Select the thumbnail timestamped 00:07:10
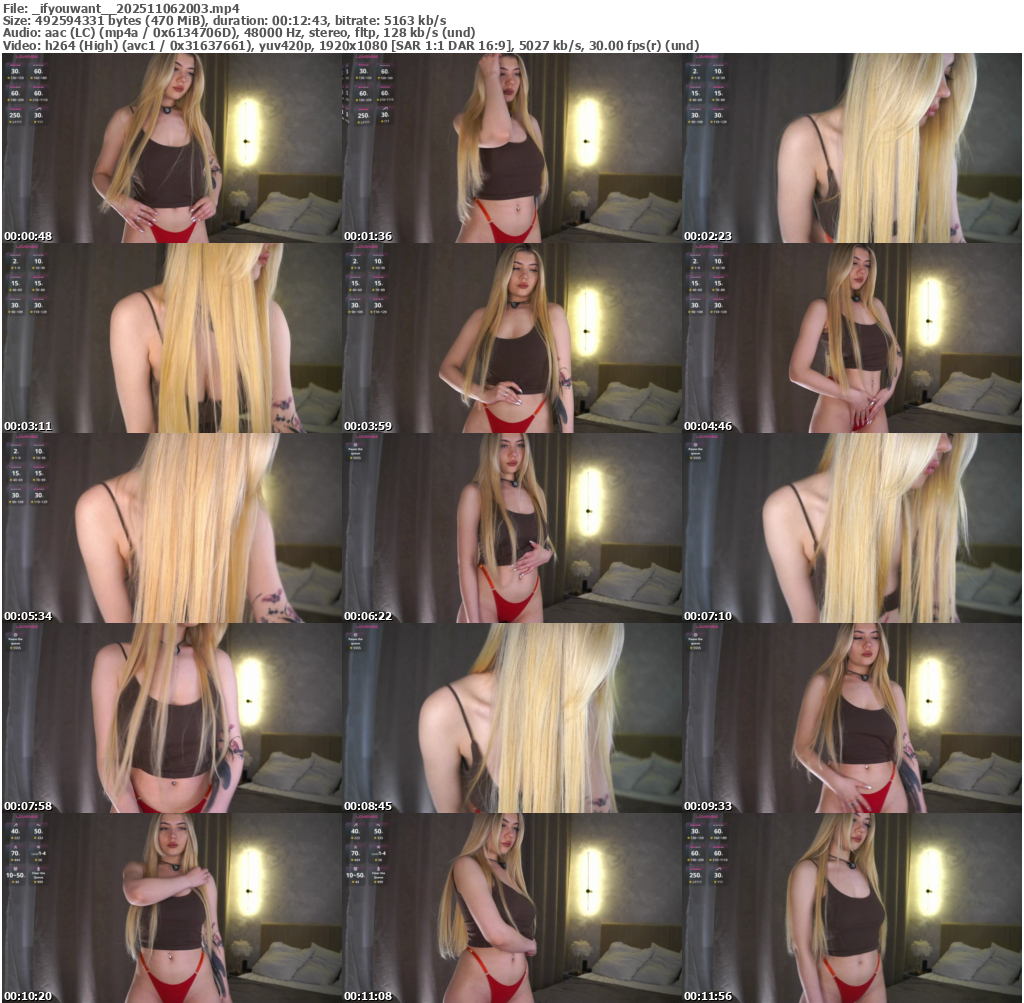The image size is (1024, 1003). coord(852,528)
